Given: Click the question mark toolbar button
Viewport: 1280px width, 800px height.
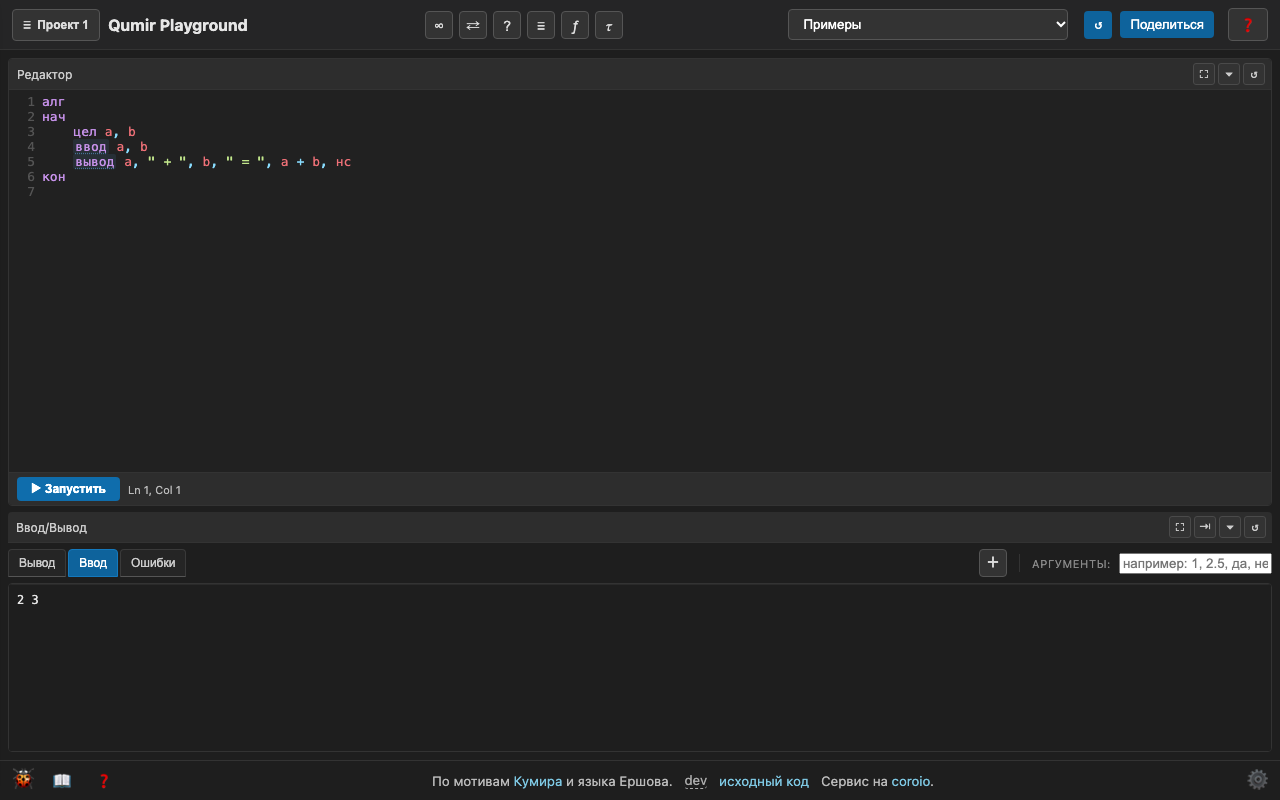Looking at the screenshot, I should [x=507, y=25].
